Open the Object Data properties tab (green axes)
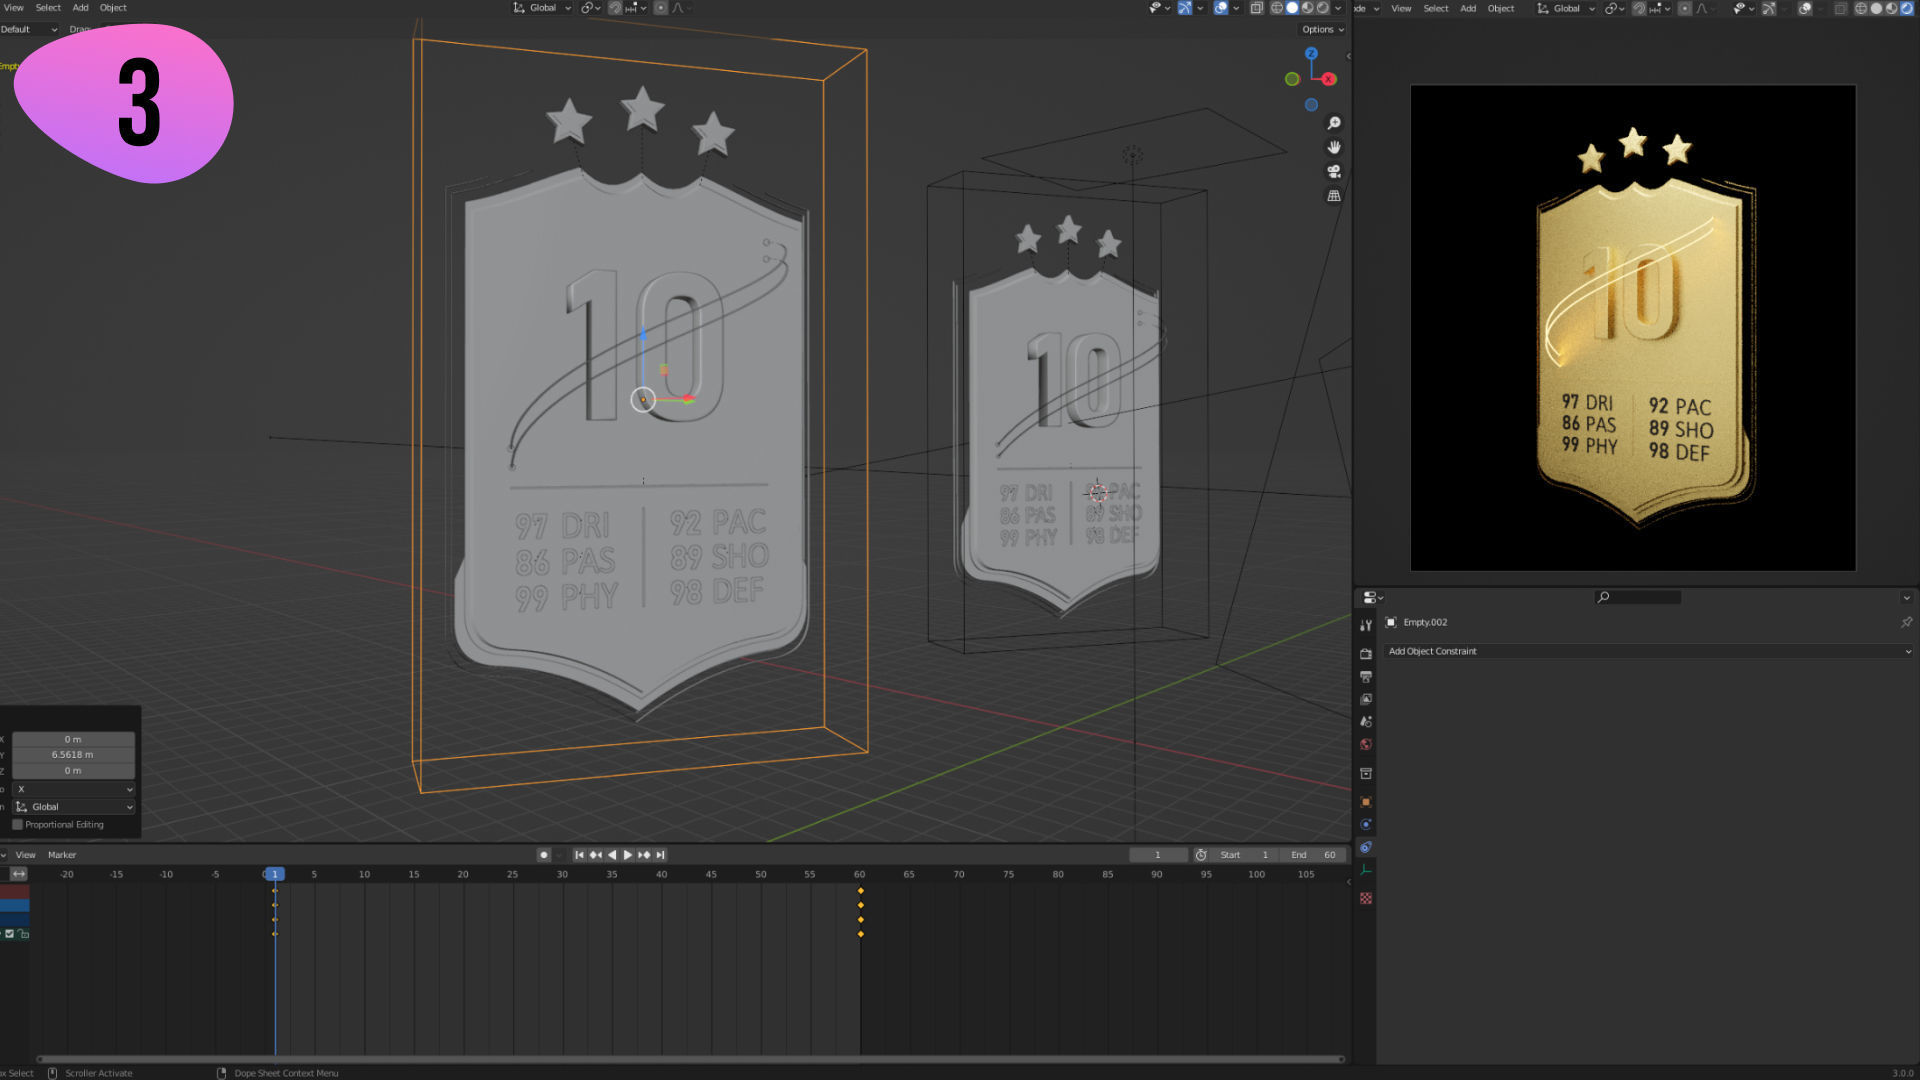Image resolution: width=1920 pixels, height=1080 pixels. coord(1365,870)
